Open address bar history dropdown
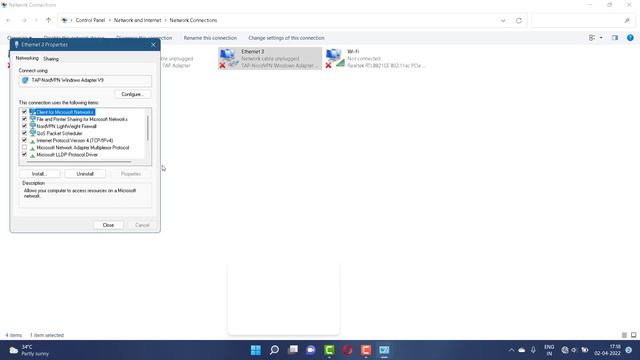The image size is (640, 360). (x=503, y=20)
